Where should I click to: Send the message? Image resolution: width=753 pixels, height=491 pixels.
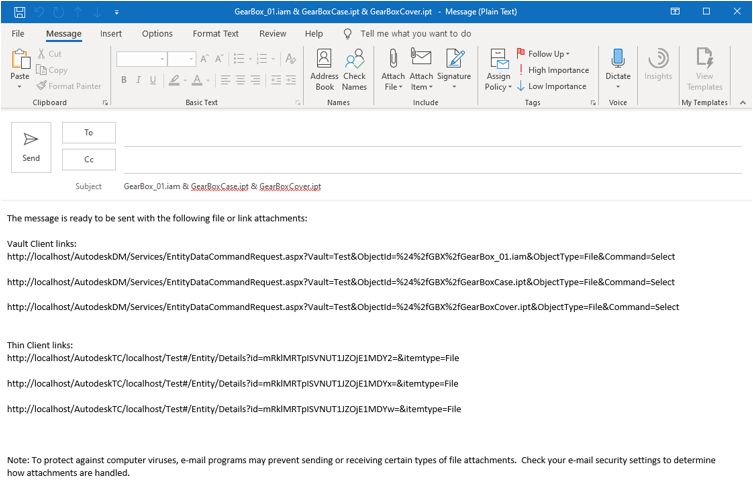click(31, 147)
